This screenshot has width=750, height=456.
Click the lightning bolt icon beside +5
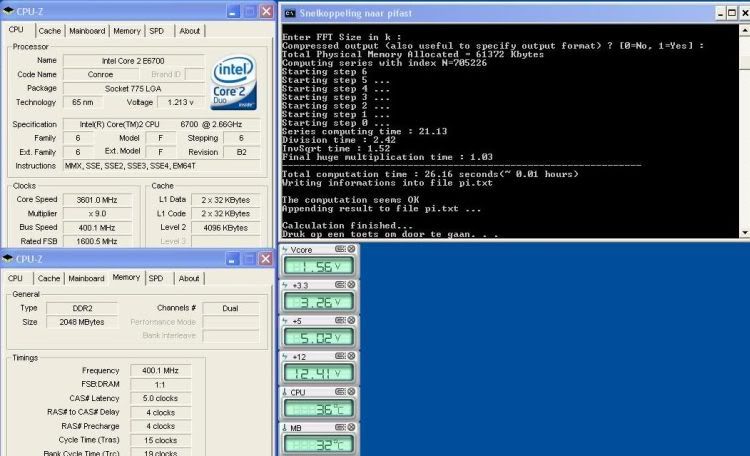click(x=285, y=321)
